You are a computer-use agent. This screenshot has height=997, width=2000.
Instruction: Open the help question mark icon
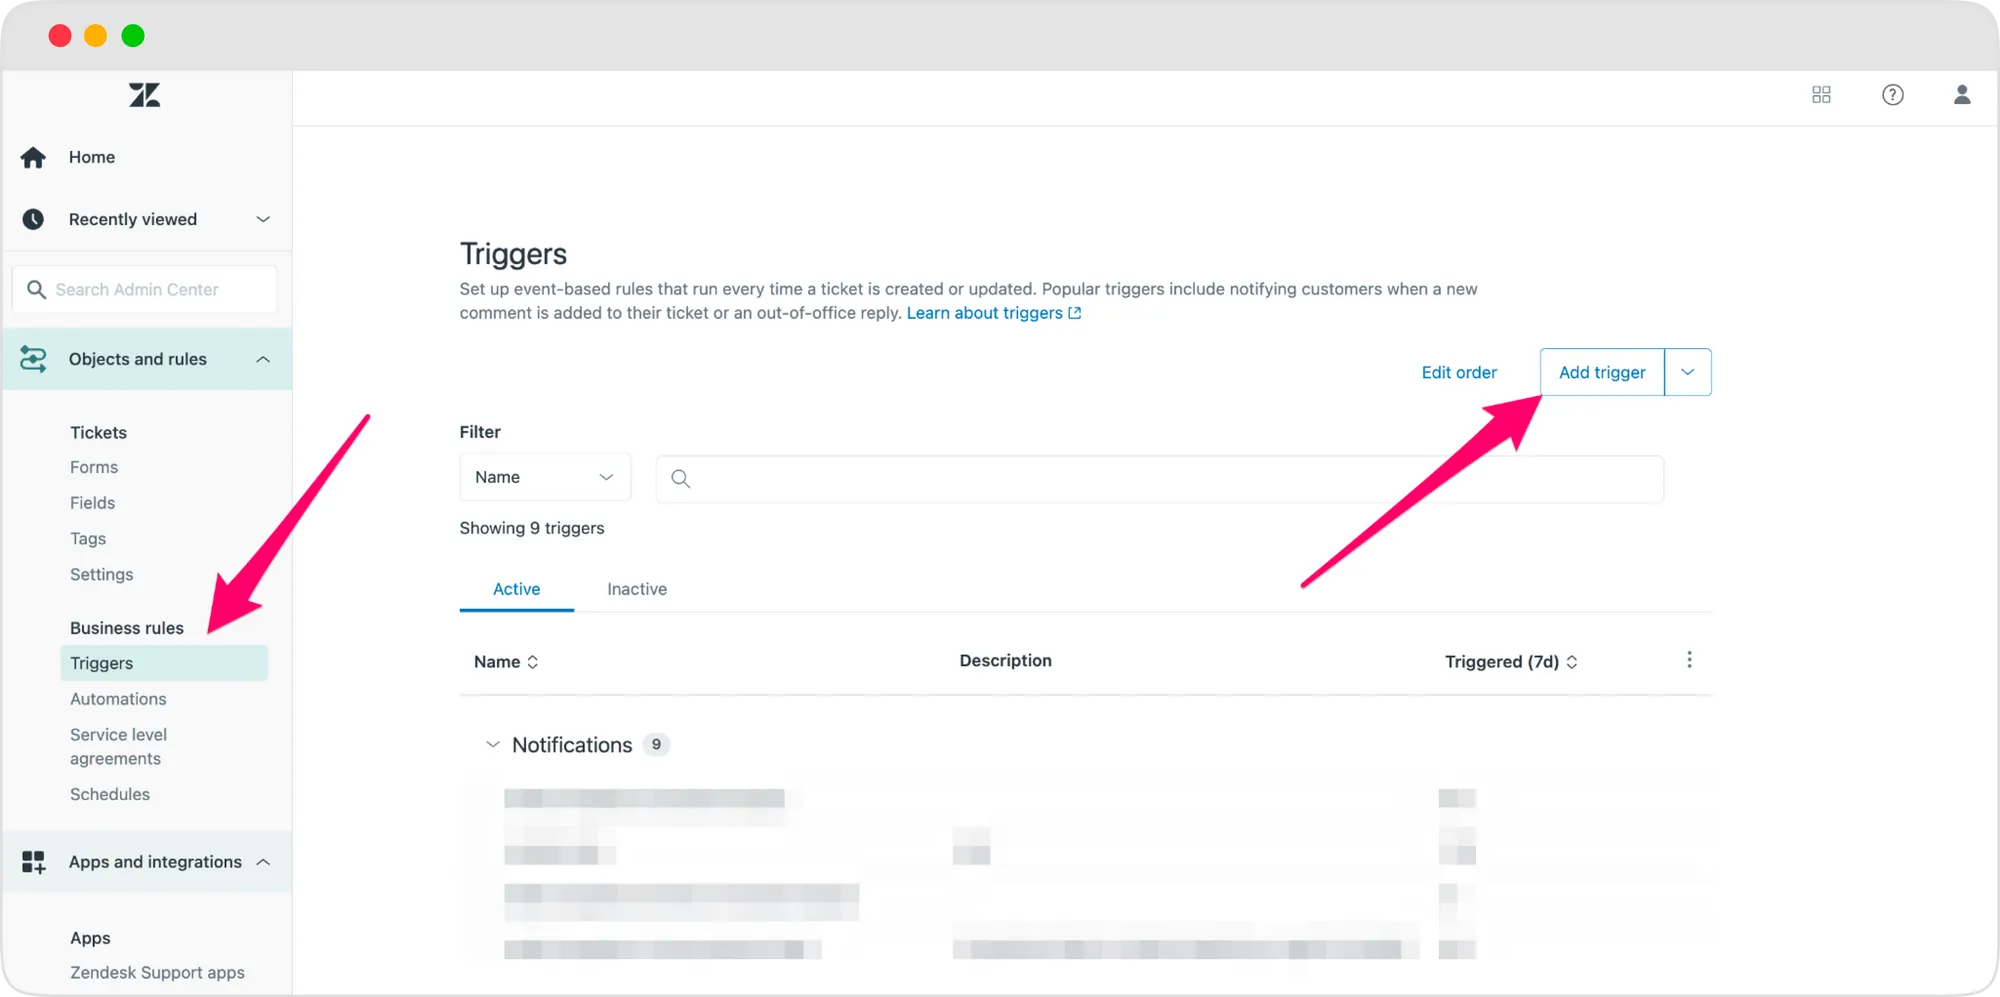pos(1893,95)
